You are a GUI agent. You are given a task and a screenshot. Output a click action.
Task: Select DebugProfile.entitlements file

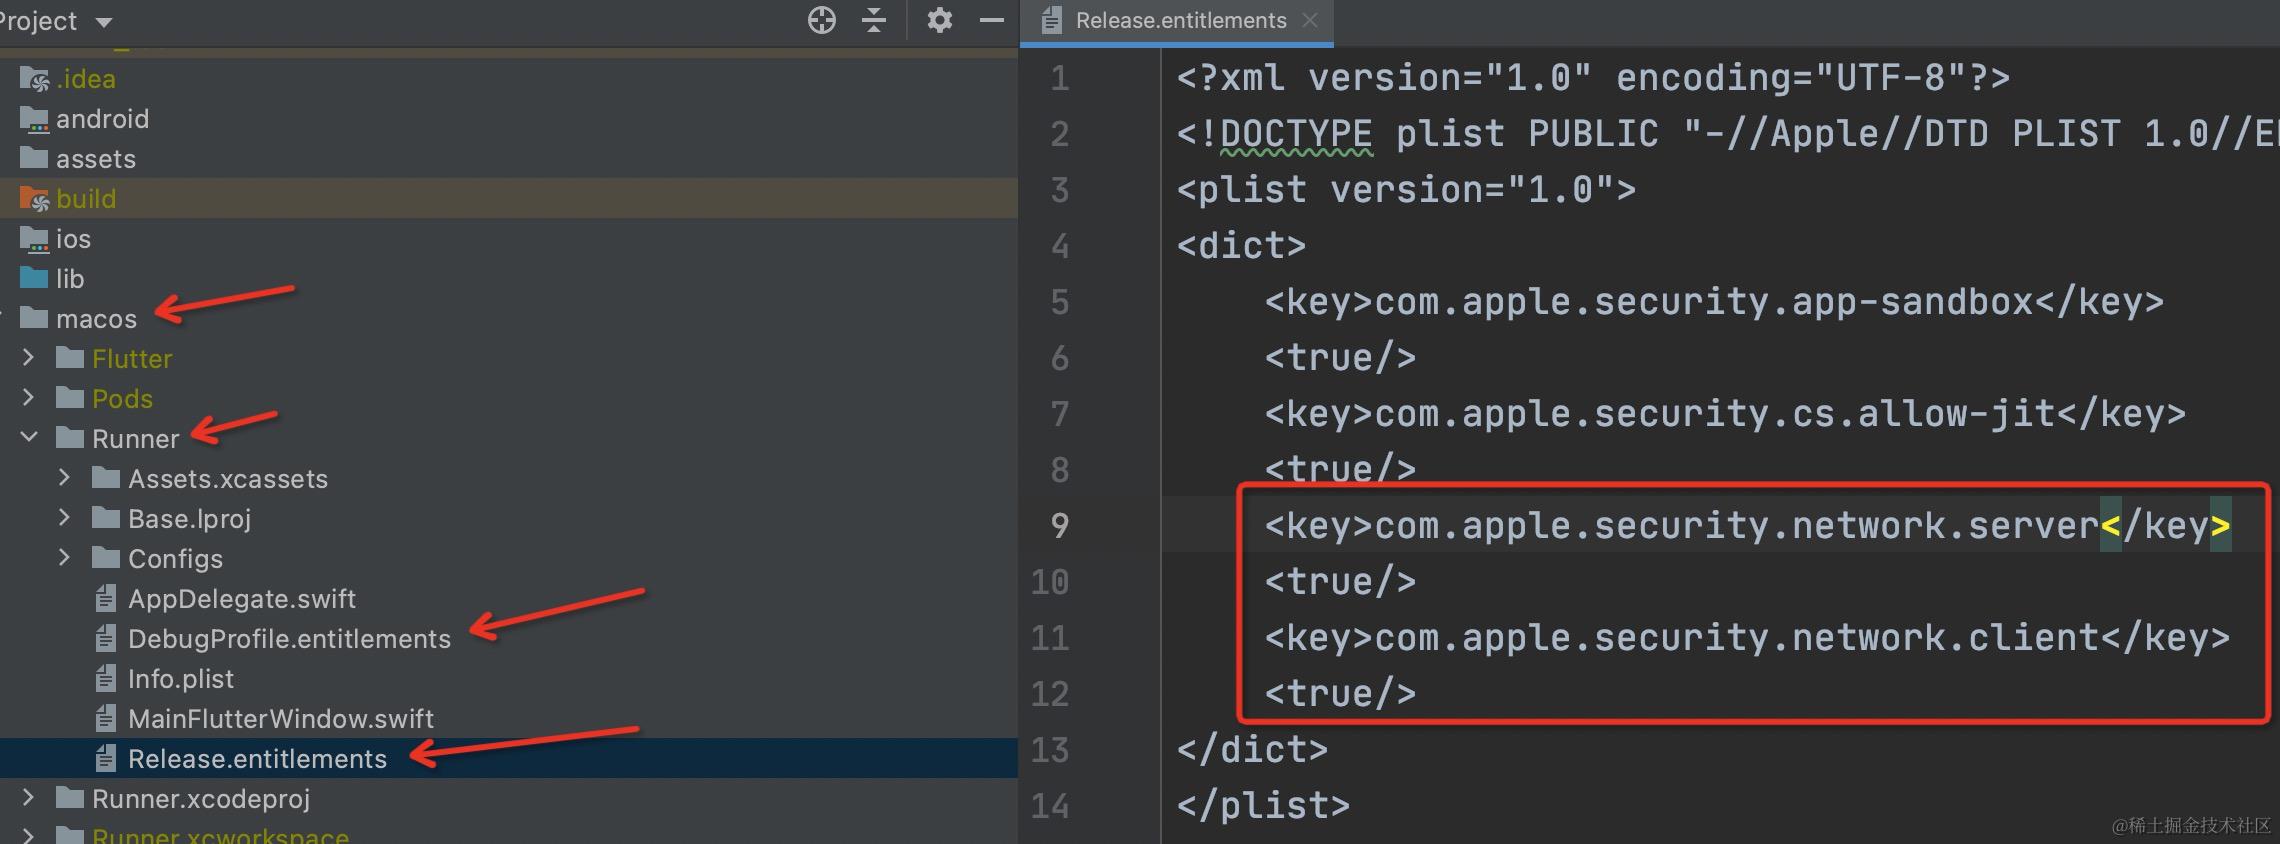tap(289, 639)
